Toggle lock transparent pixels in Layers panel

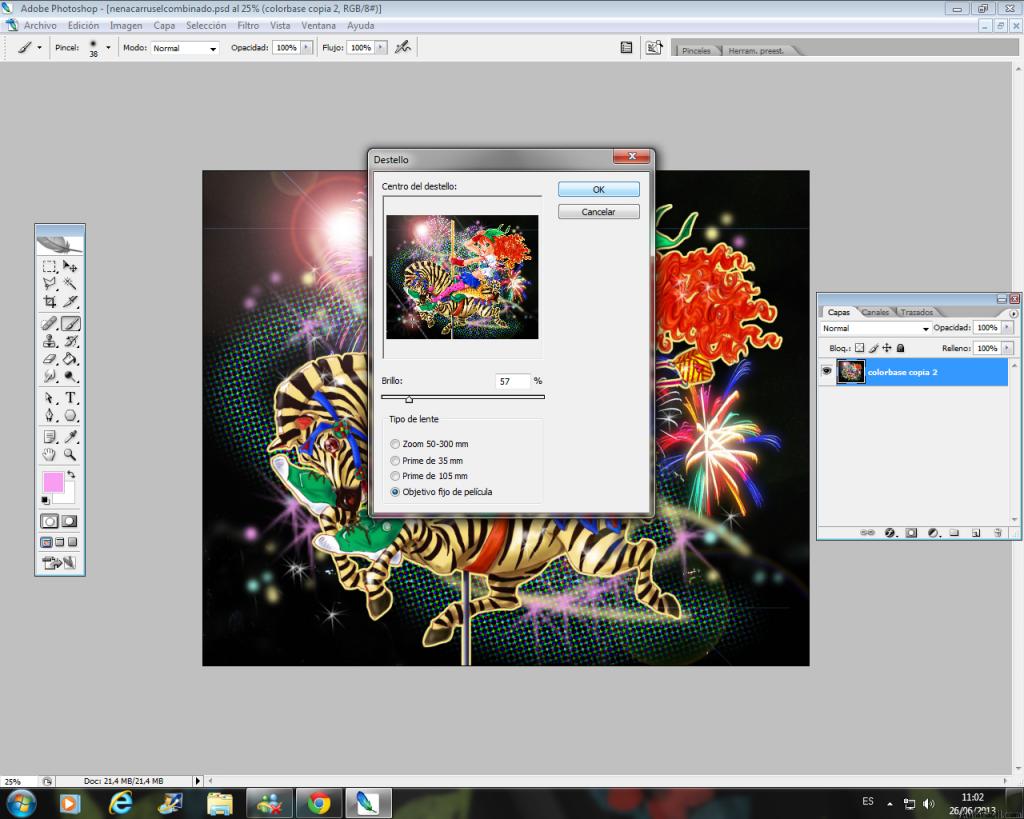tap(859, 348)
